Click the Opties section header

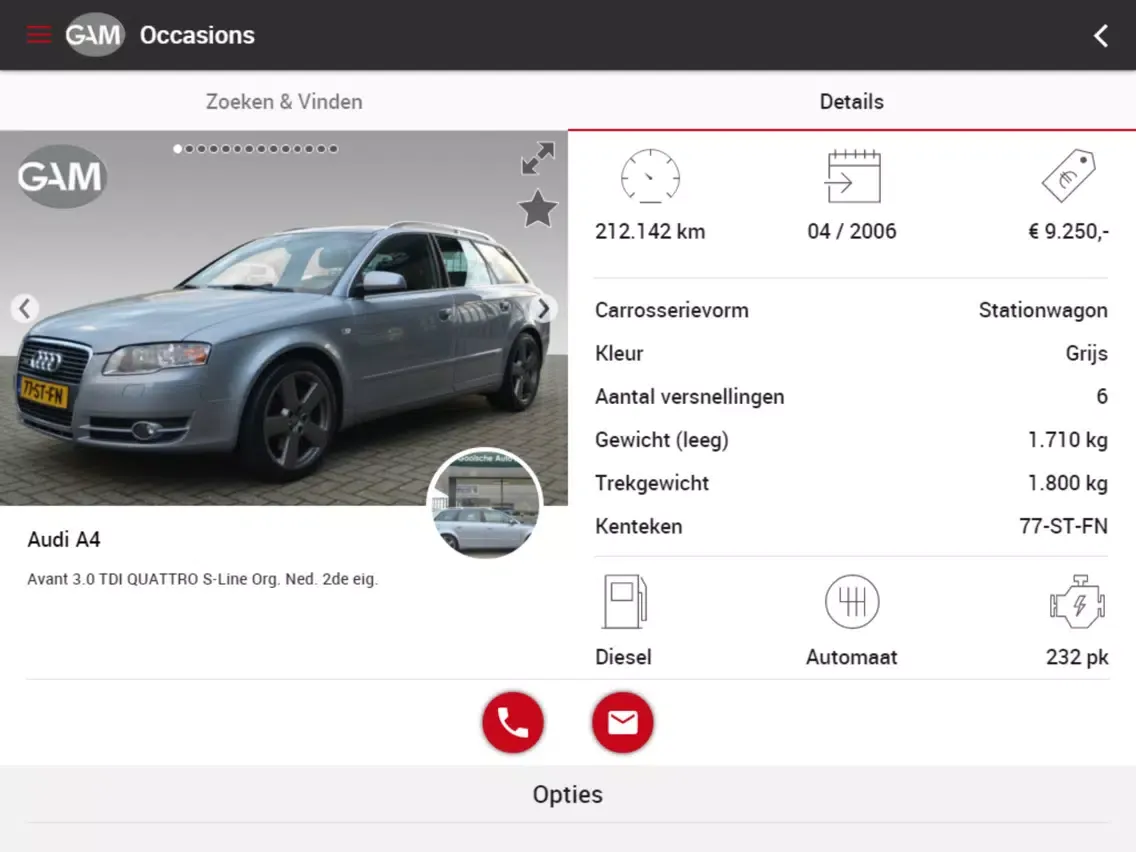(568, 795)
